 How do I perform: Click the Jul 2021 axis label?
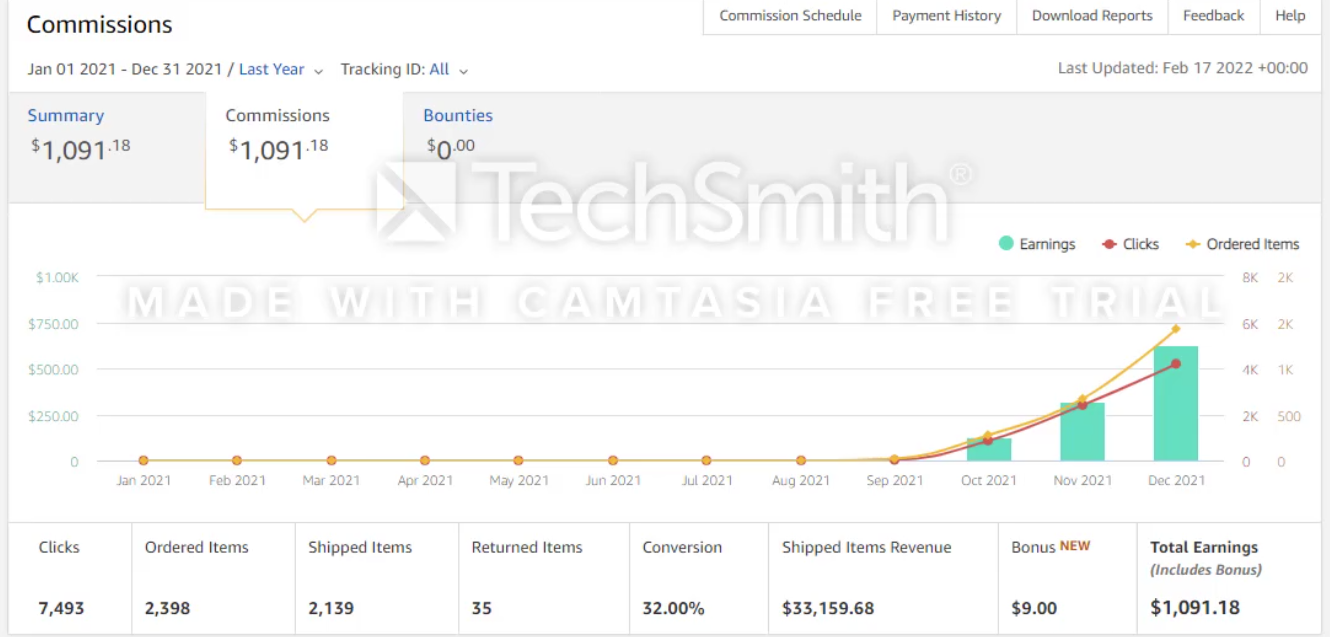707,480
